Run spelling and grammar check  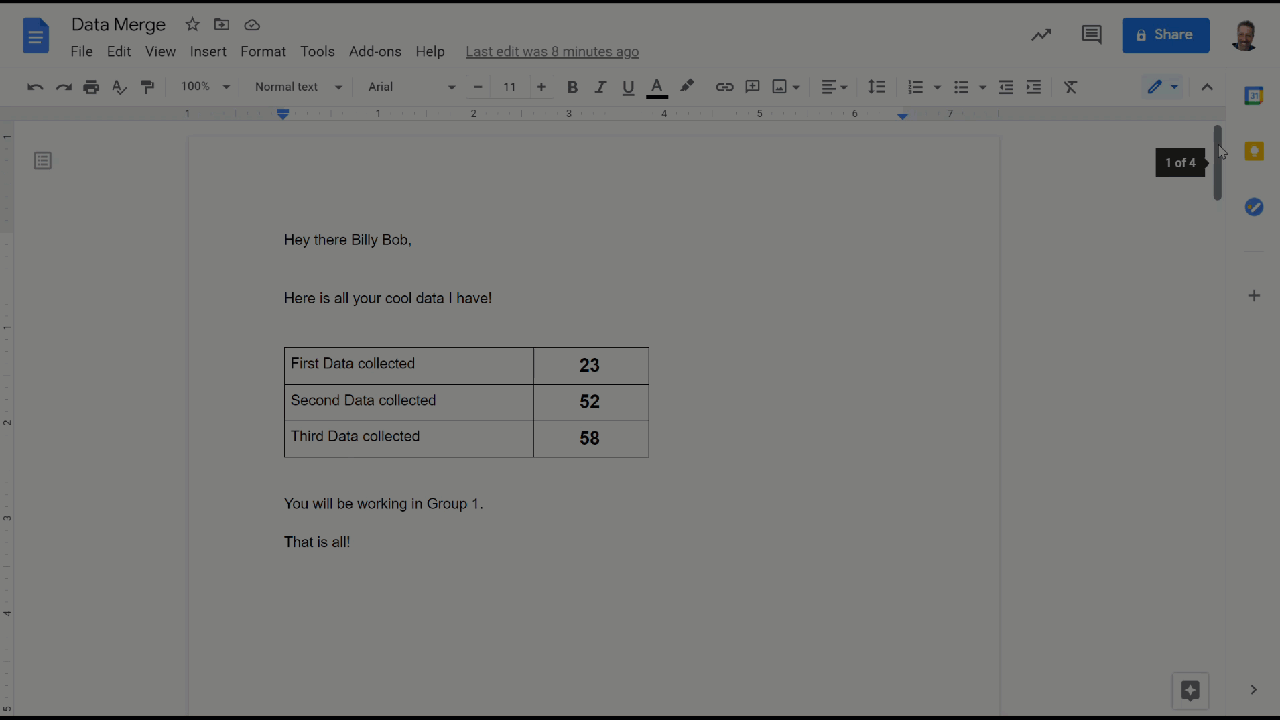point(120,87)
